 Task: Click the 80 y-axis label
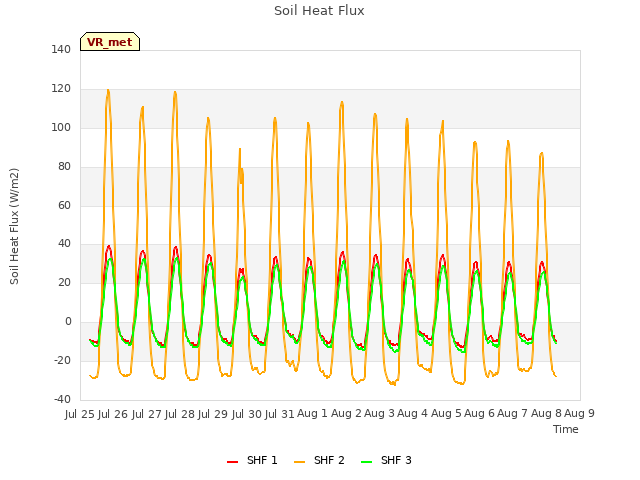tap(64, 167)
